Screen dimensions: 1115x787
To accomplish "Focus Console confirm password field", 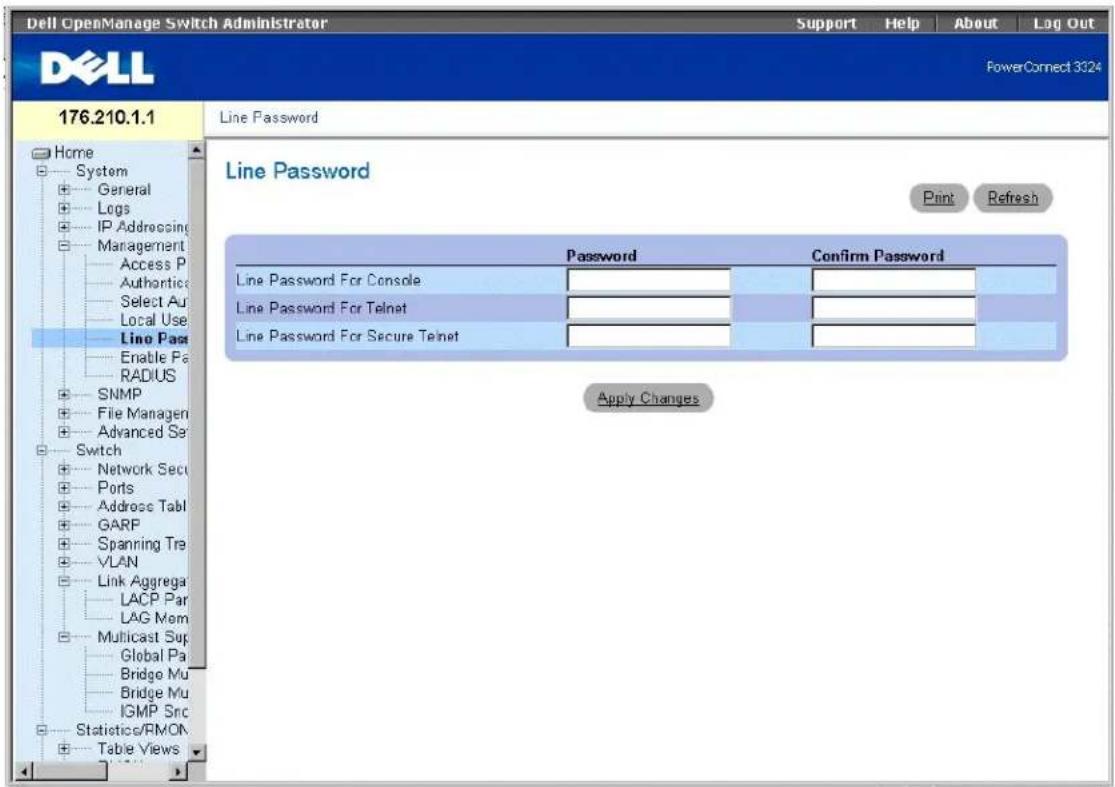I will [894, 280].
